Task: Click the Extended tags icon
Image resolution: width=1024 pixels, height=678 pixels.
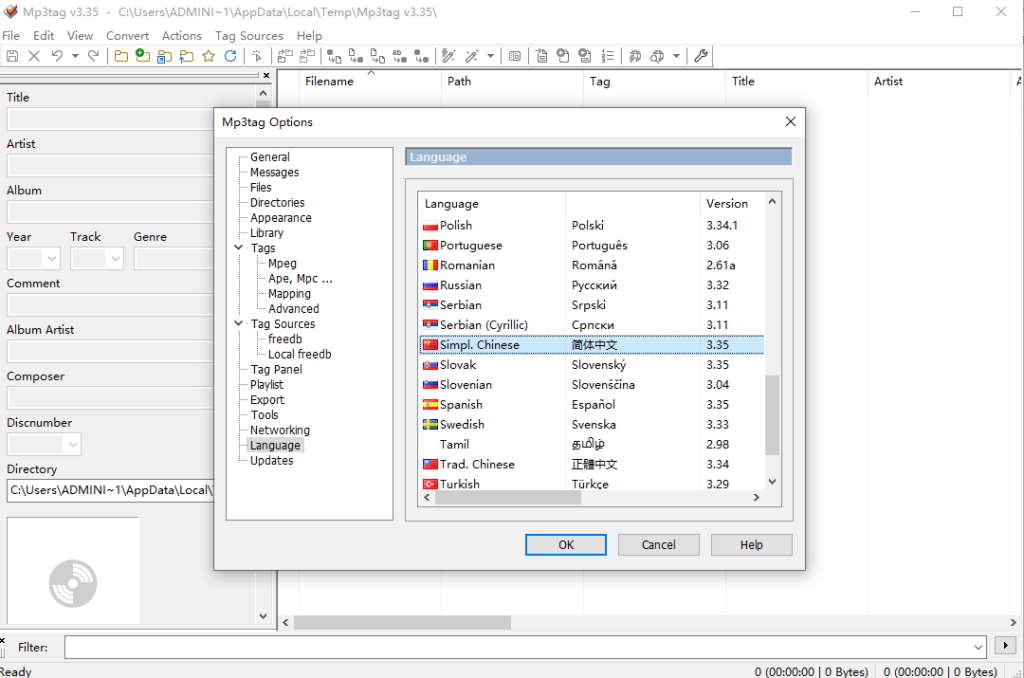Action: pyautogui.click(x=515, y=56)
